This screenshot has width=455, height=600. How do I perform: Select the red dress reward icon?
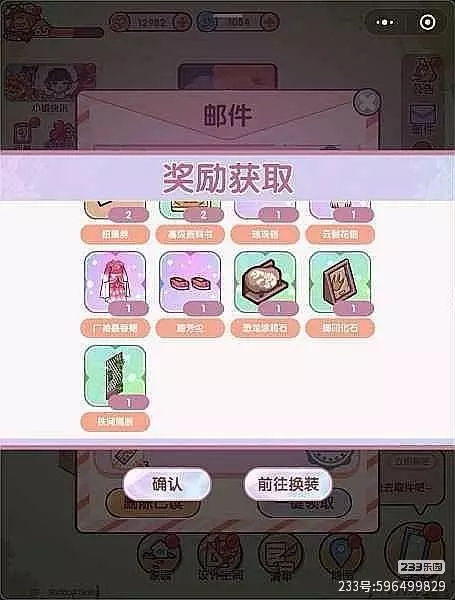tap(115, 284)
